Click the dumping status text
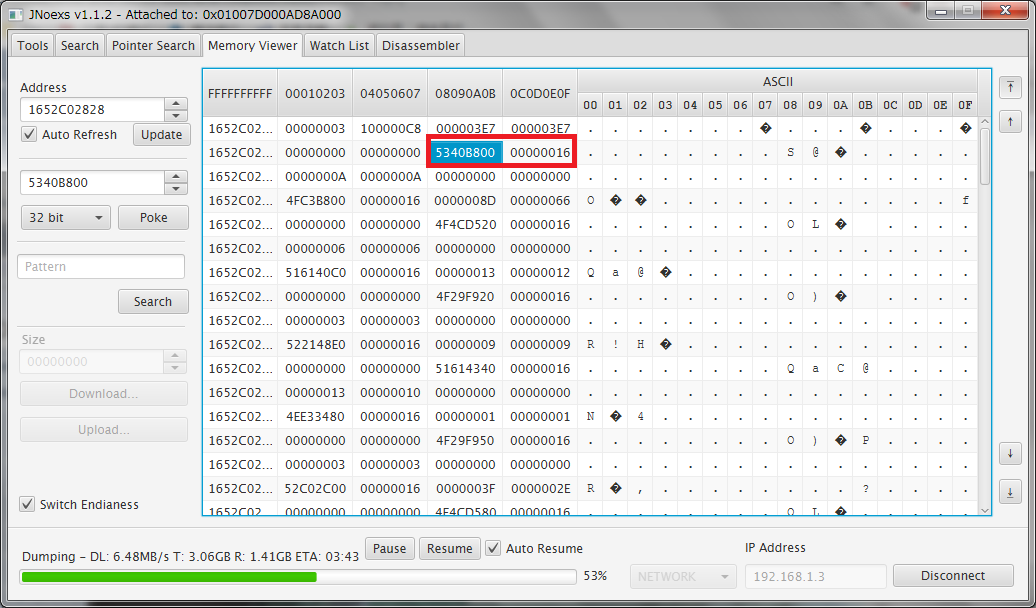 click(190, 556)
